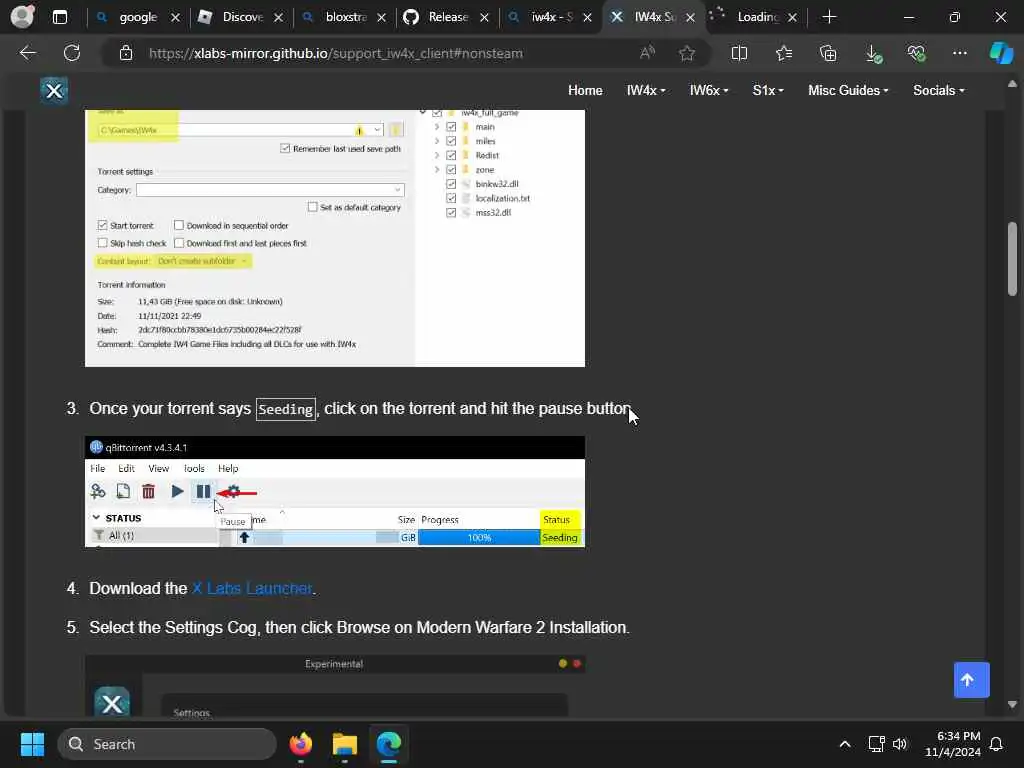Refresh the current page
The image size is (1024, 768).
coord(72,53)
